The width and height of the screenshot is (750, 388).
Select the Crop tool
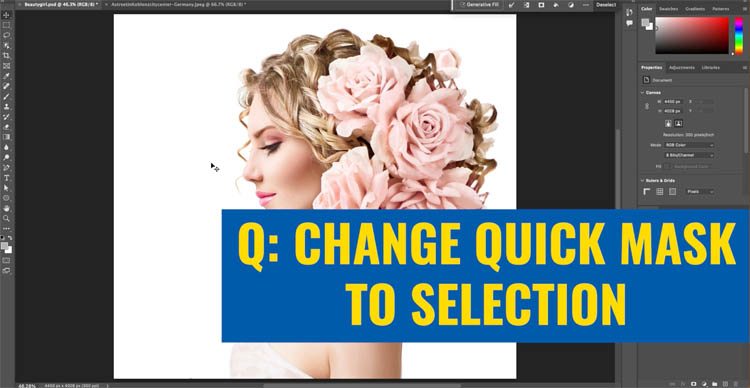point(7,55)
